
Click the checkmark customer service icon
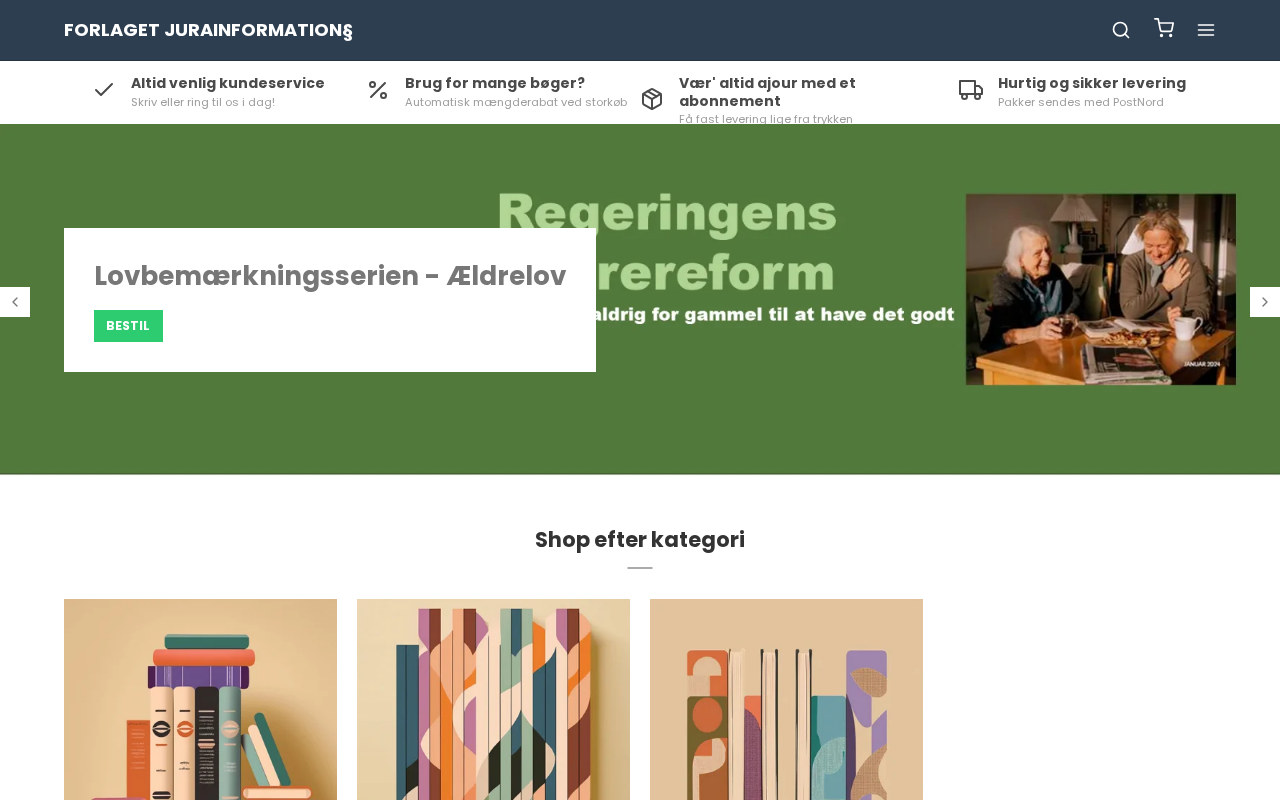point(104,90)
